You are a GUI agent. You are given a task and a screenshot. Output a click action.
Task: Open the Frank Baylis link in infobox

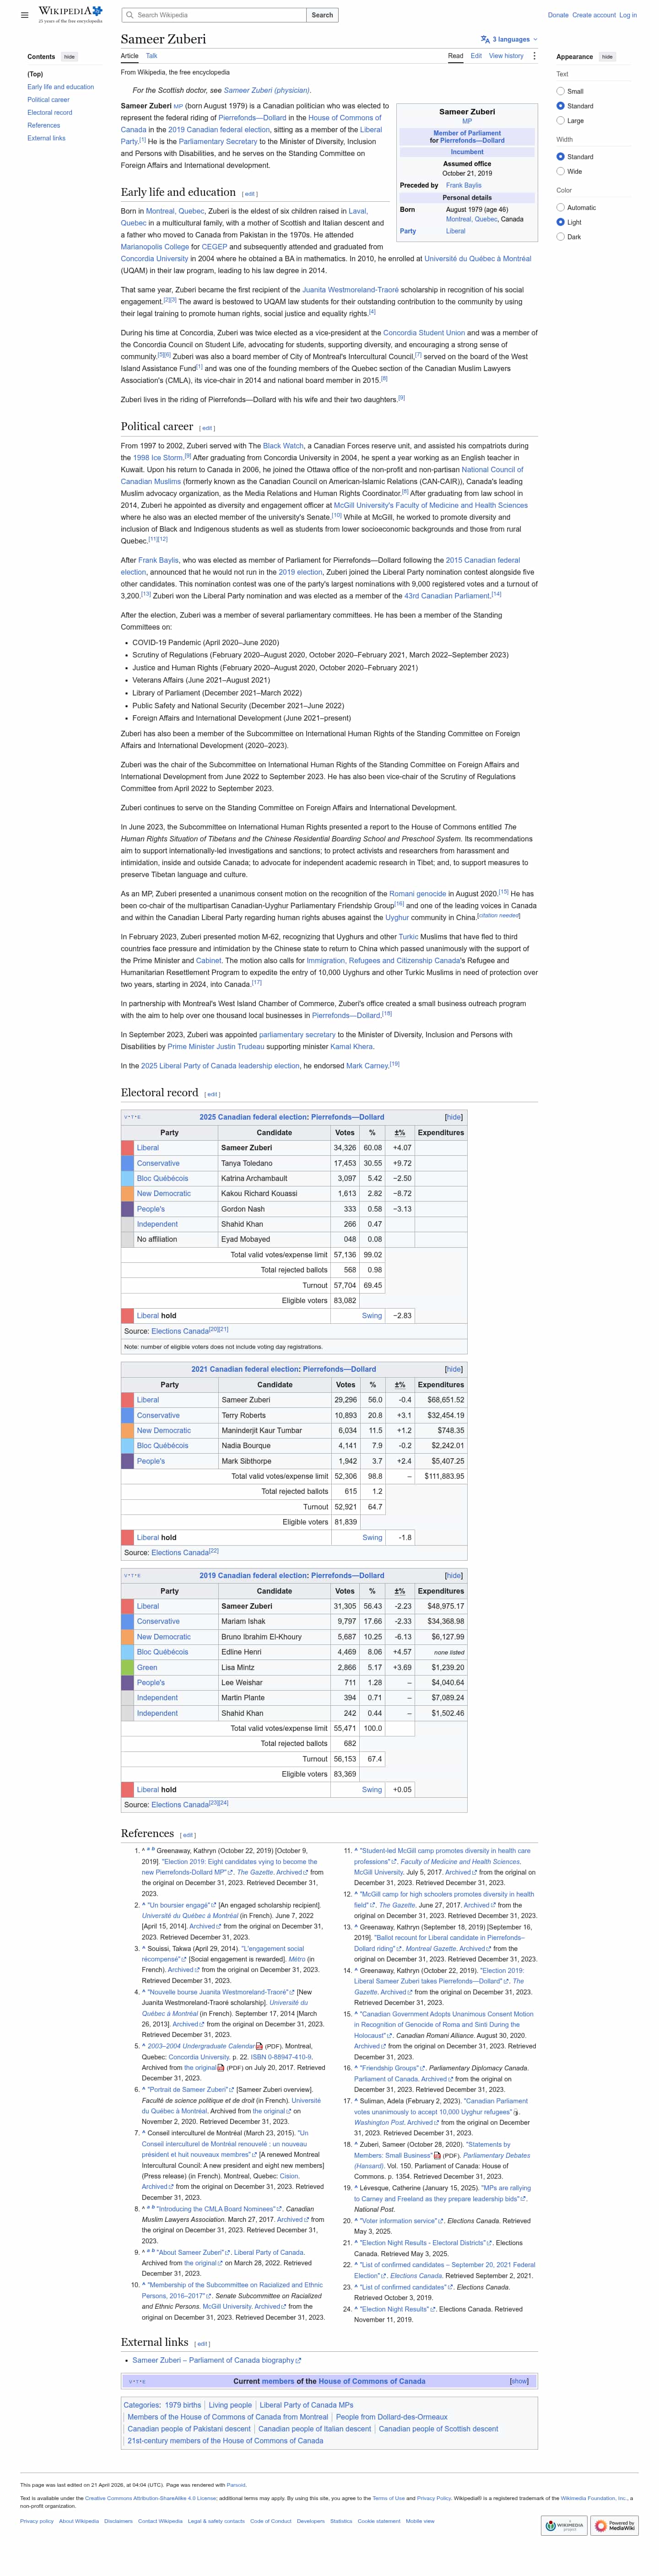point(463,185)
